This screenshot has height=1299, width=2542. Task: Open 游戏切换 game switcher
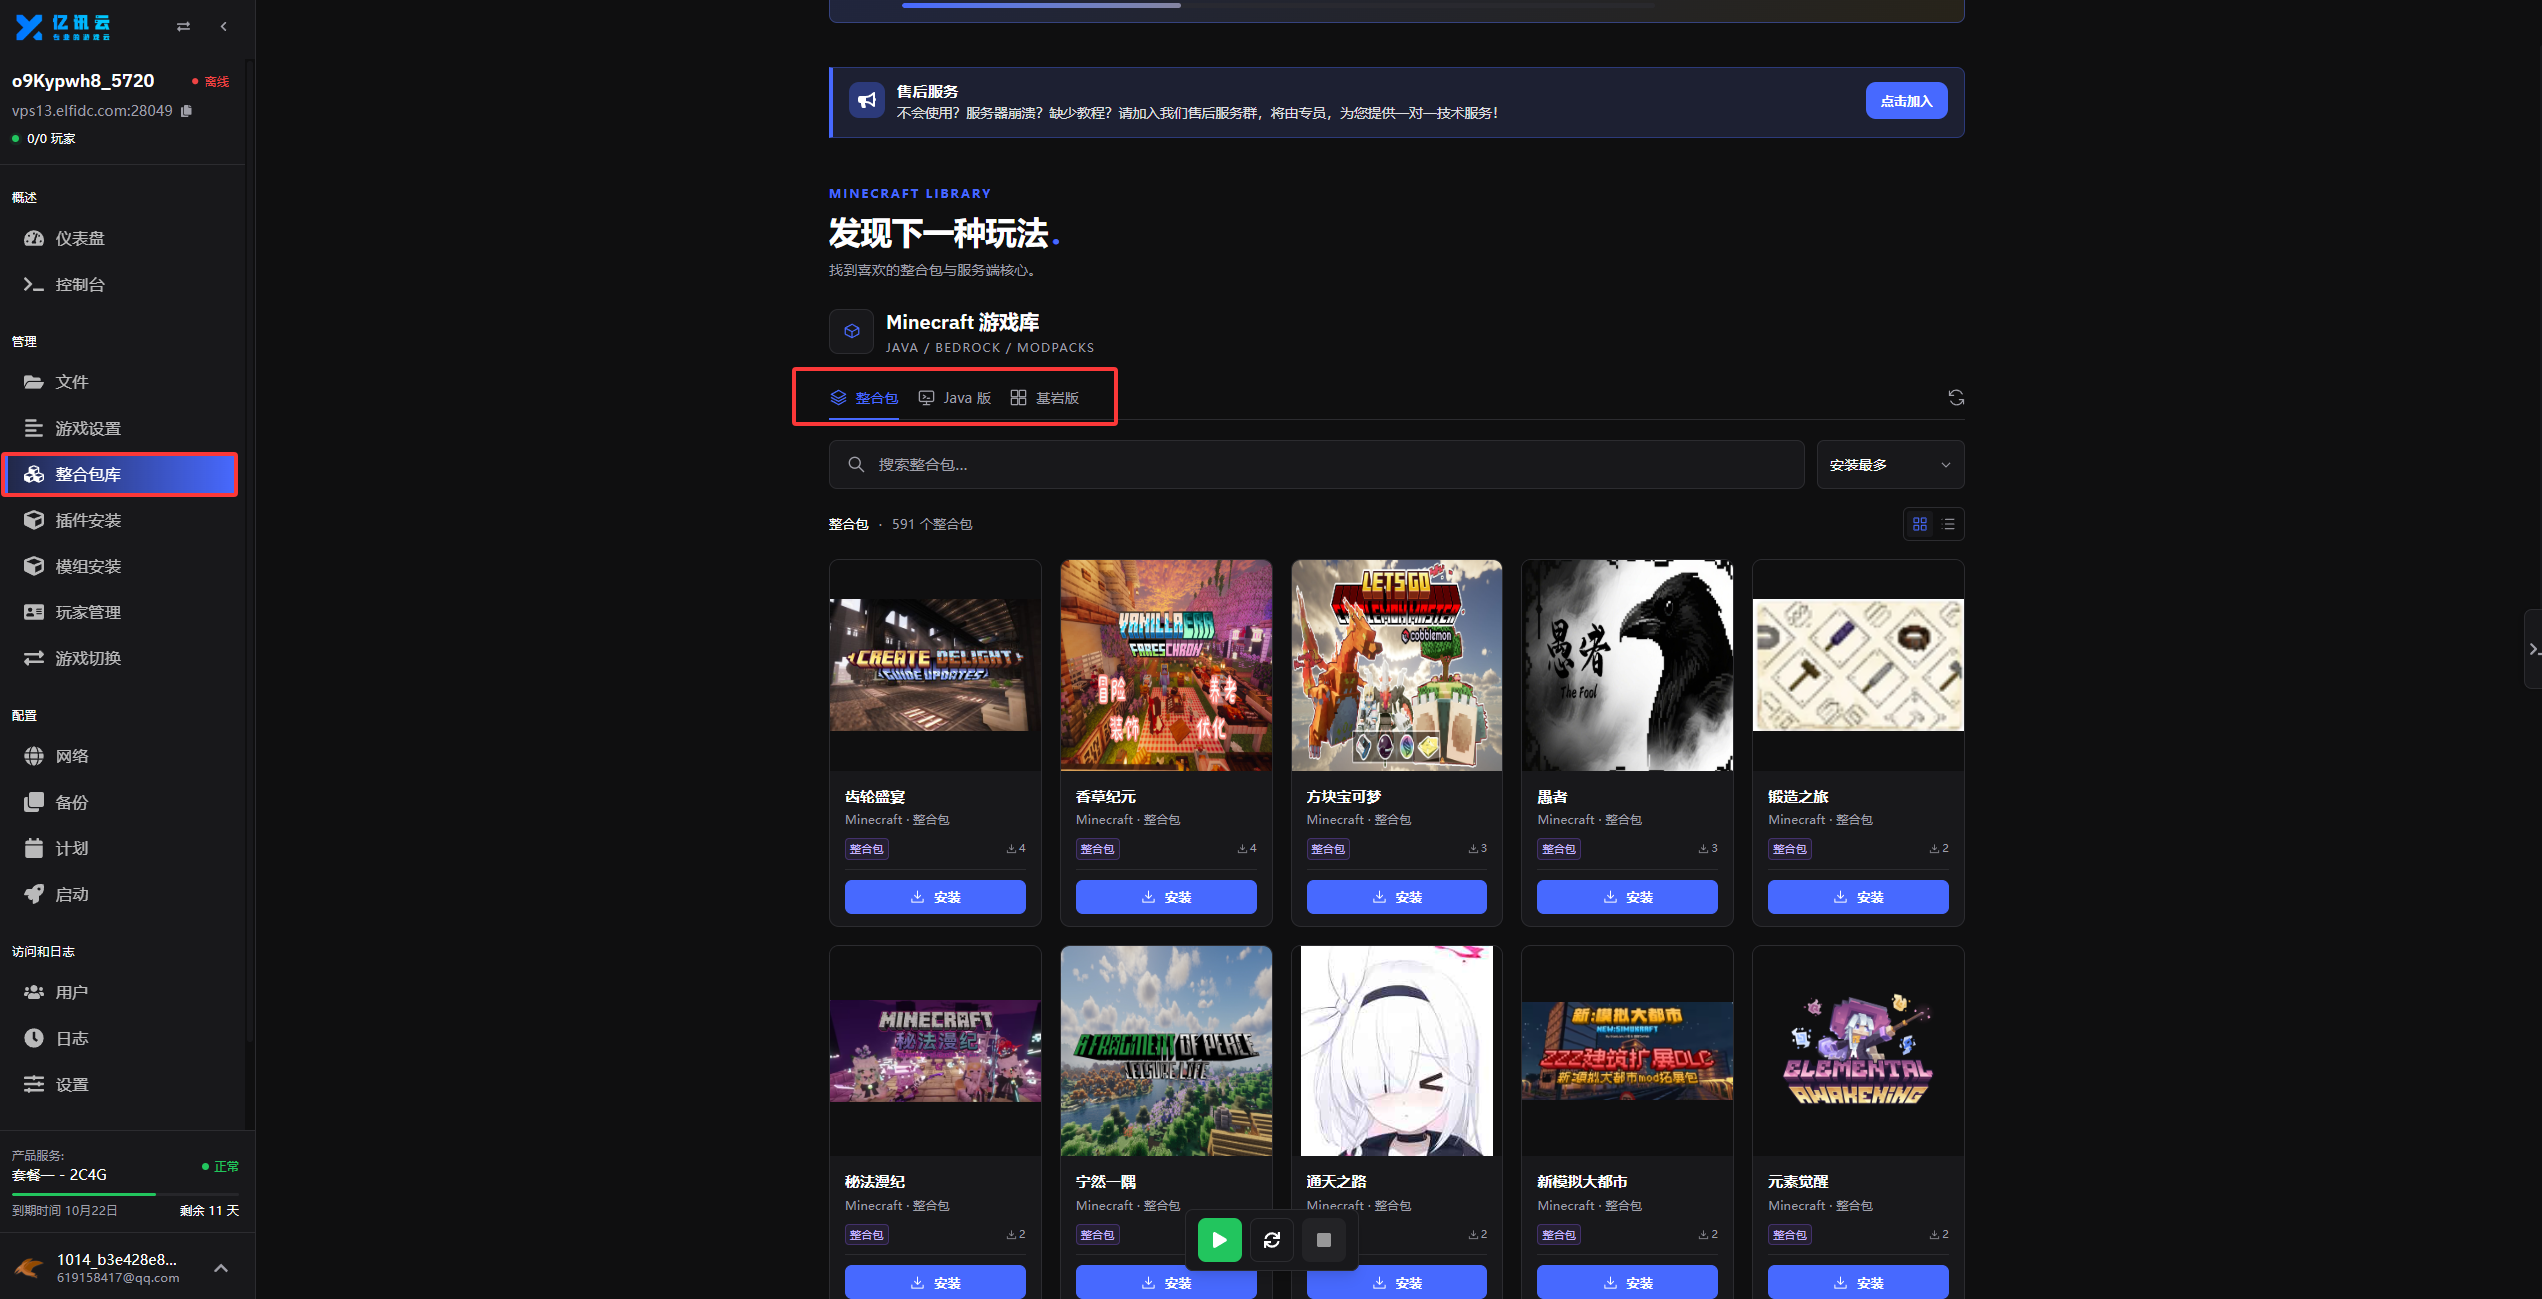(x=120, y=658)
